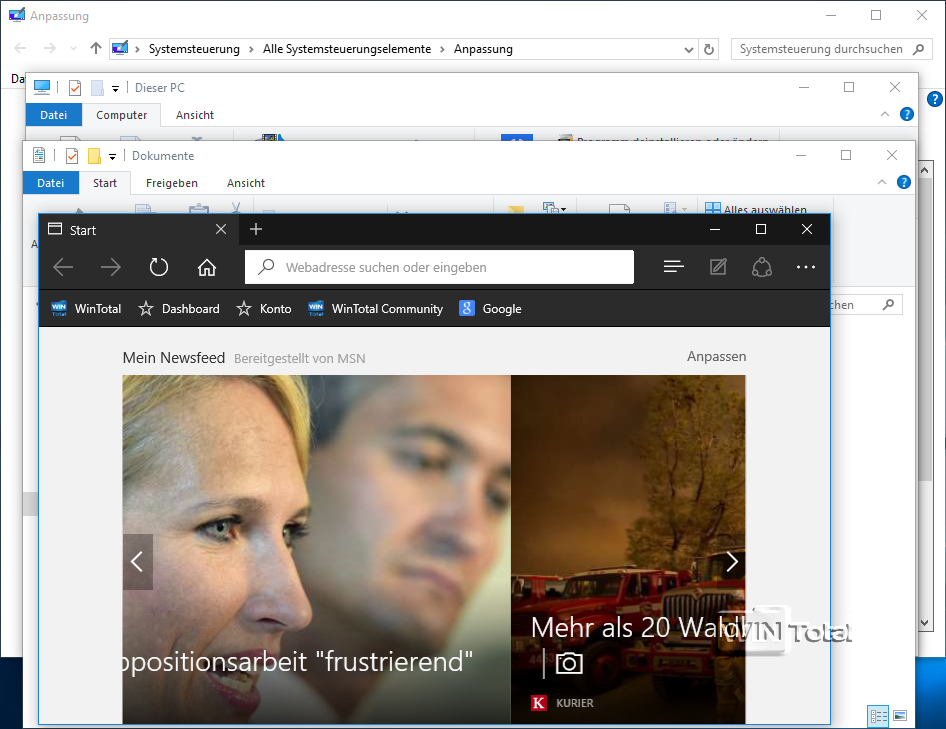Open WinTotal Community favorite
The image size is (946, 729).
(x=375, y=309)
